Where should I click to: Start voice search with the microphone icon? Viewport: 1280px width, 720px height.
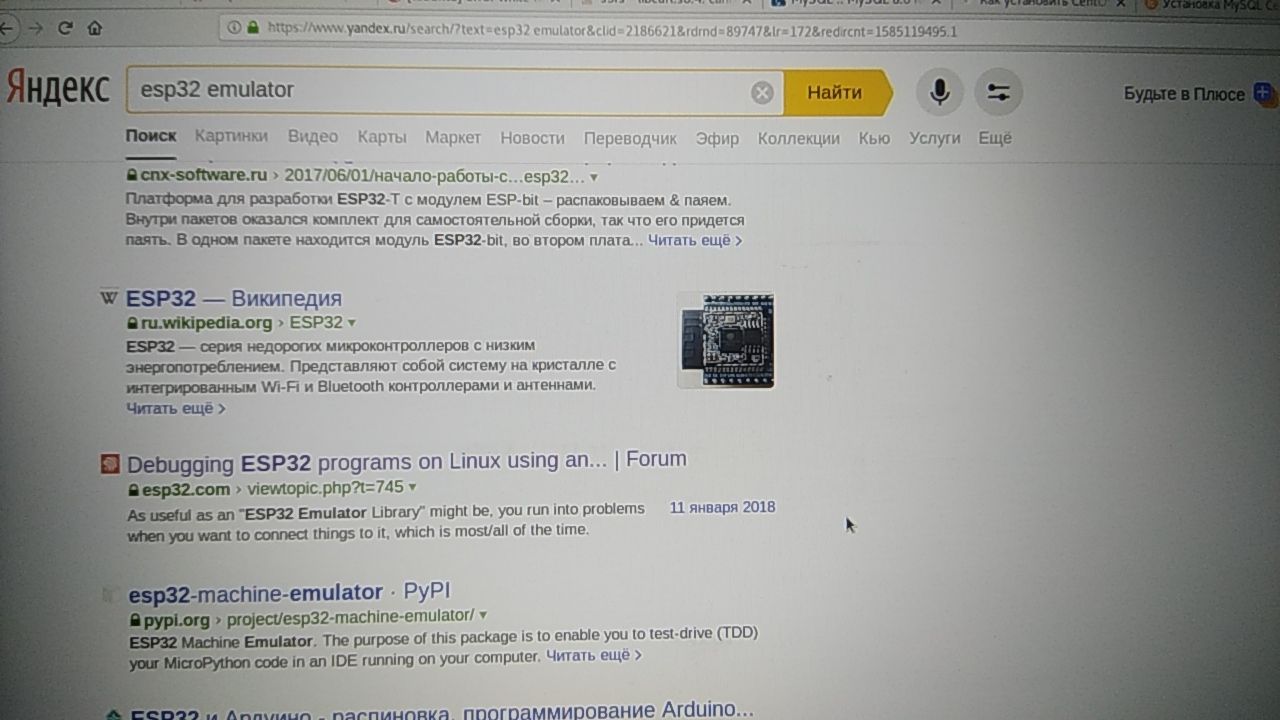click(x=939, y=93)
